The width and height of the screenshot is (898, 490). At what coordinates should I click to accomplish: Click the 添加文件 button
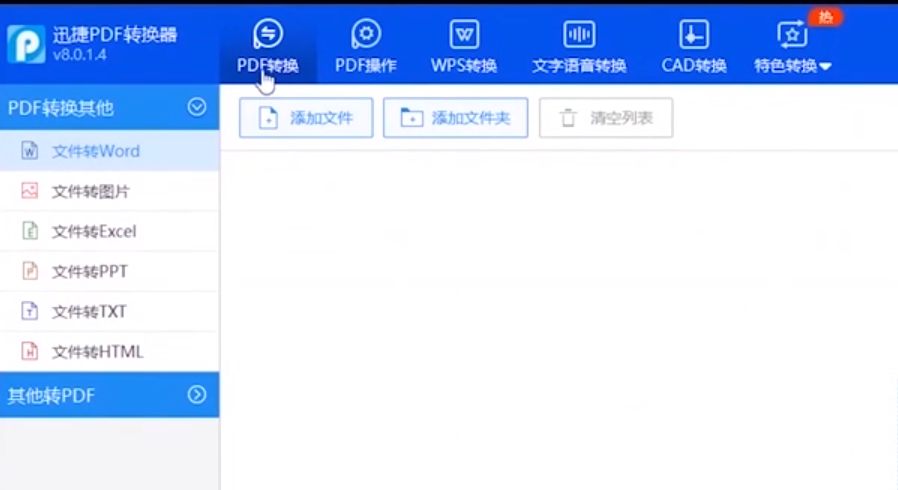click(306, 118)
